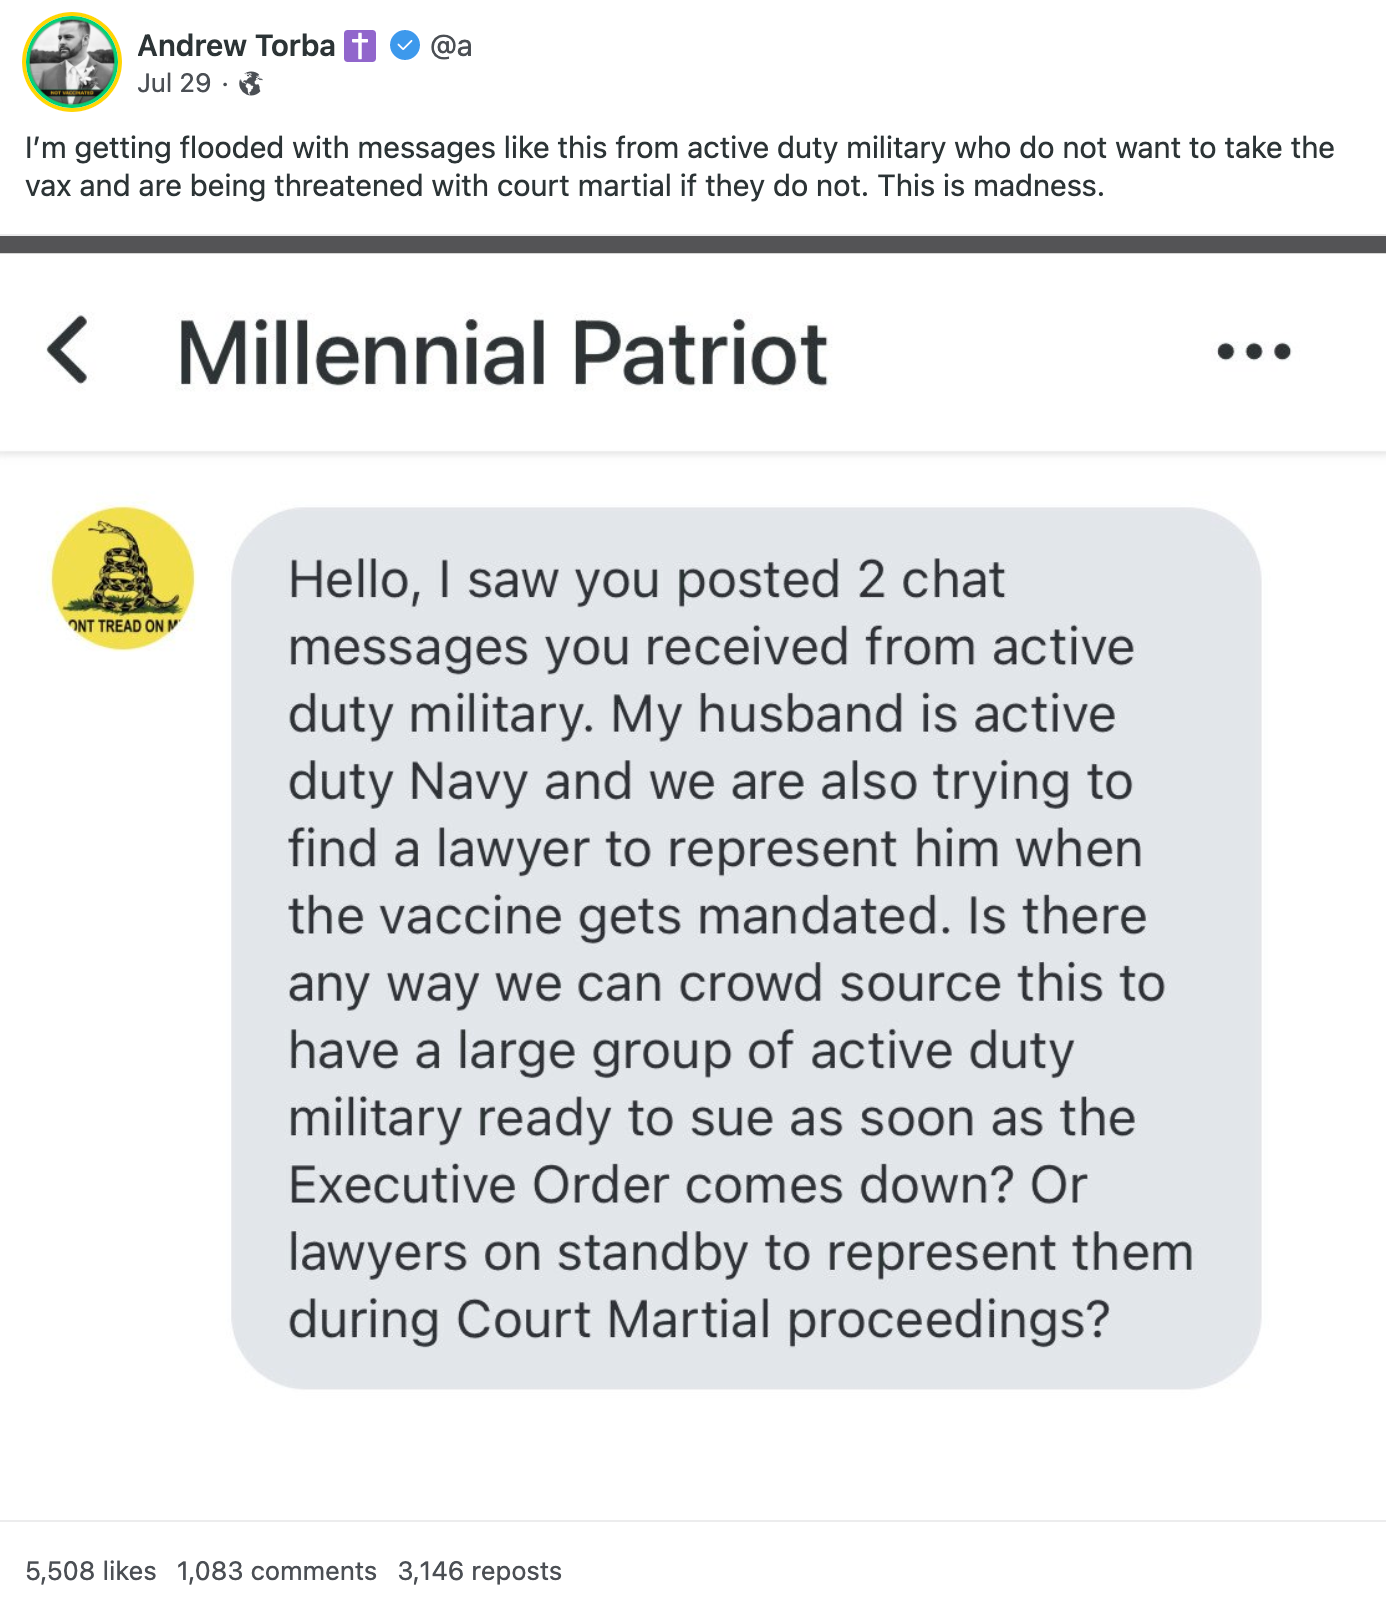Open Andrew Torba's profile picture

(x=72, y=62)
